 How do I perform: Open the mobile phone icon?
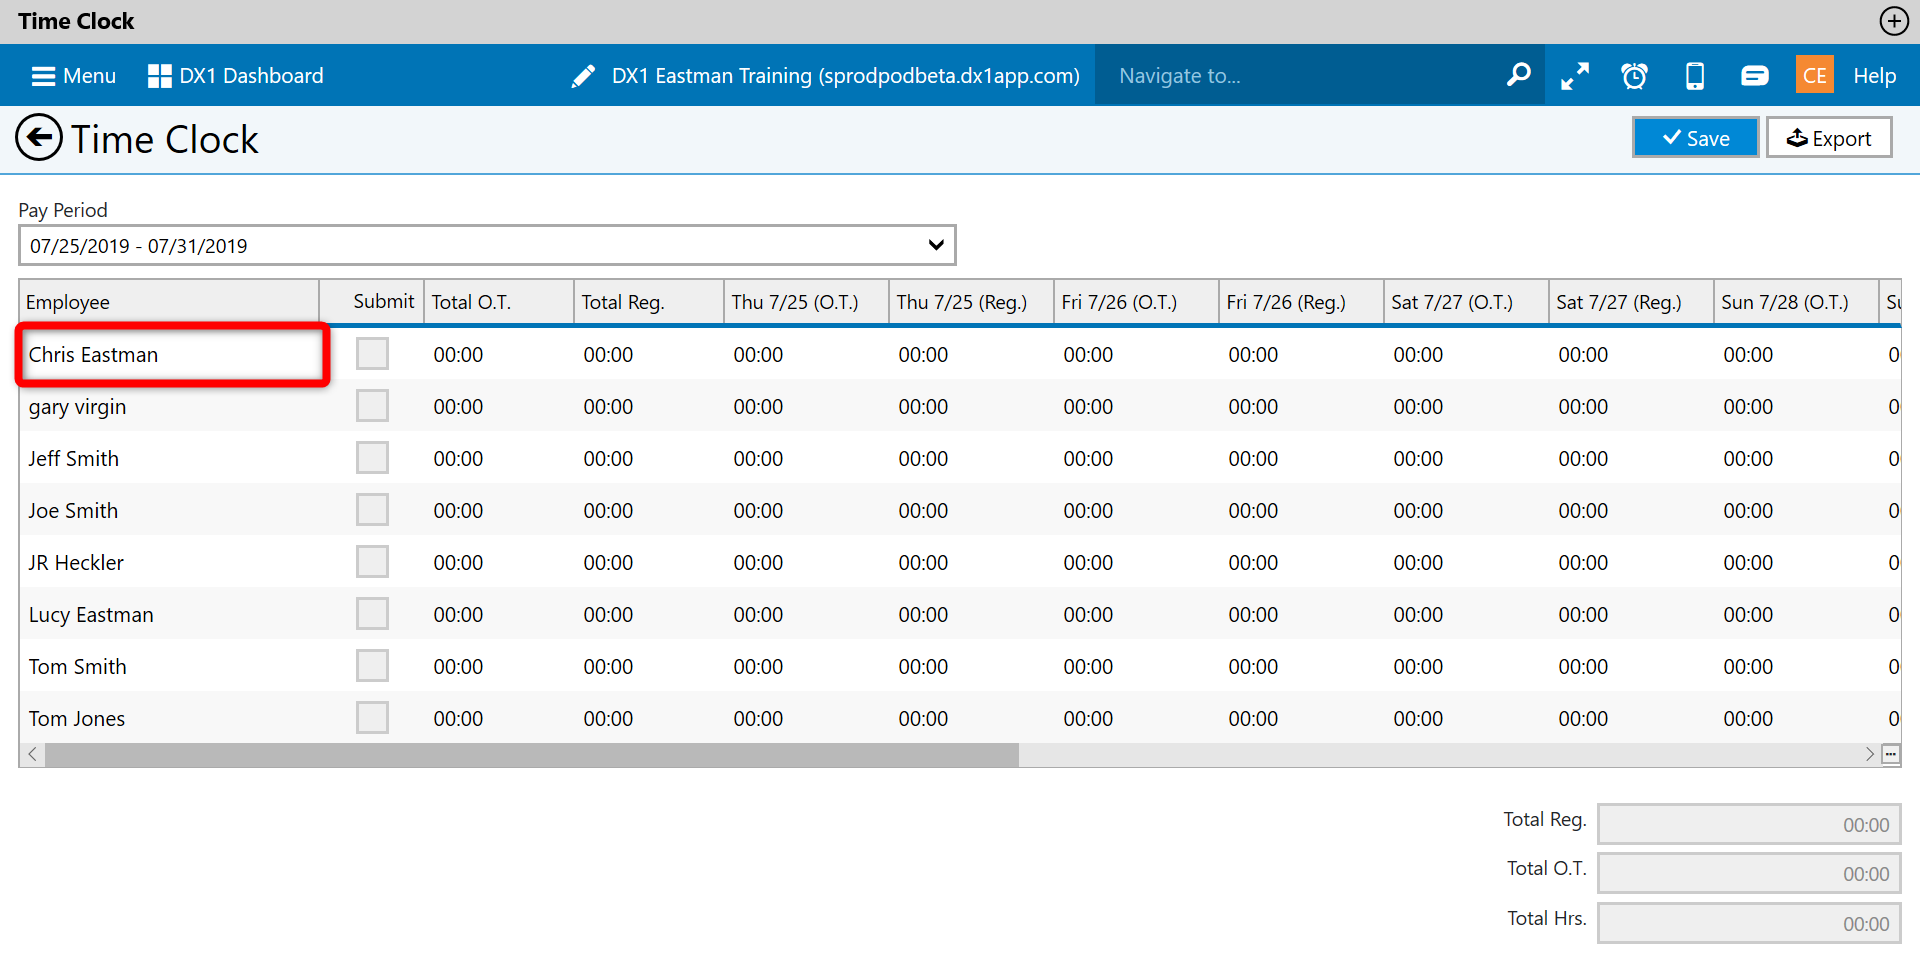[x=1695, y=76]
